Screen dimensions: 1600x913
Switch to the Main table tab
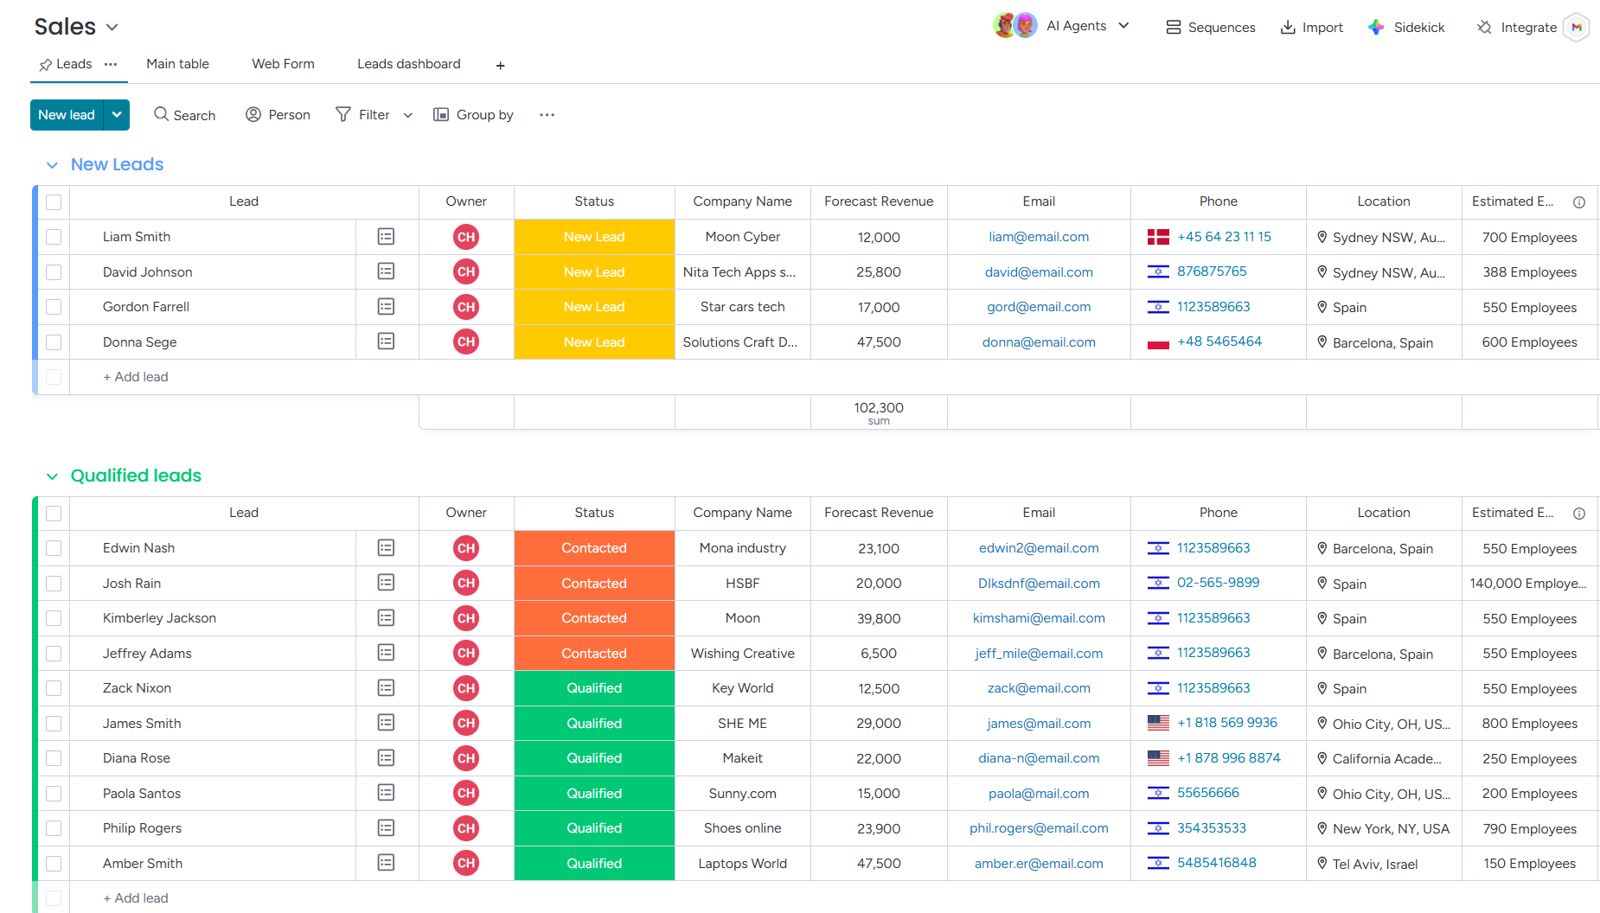178,64
